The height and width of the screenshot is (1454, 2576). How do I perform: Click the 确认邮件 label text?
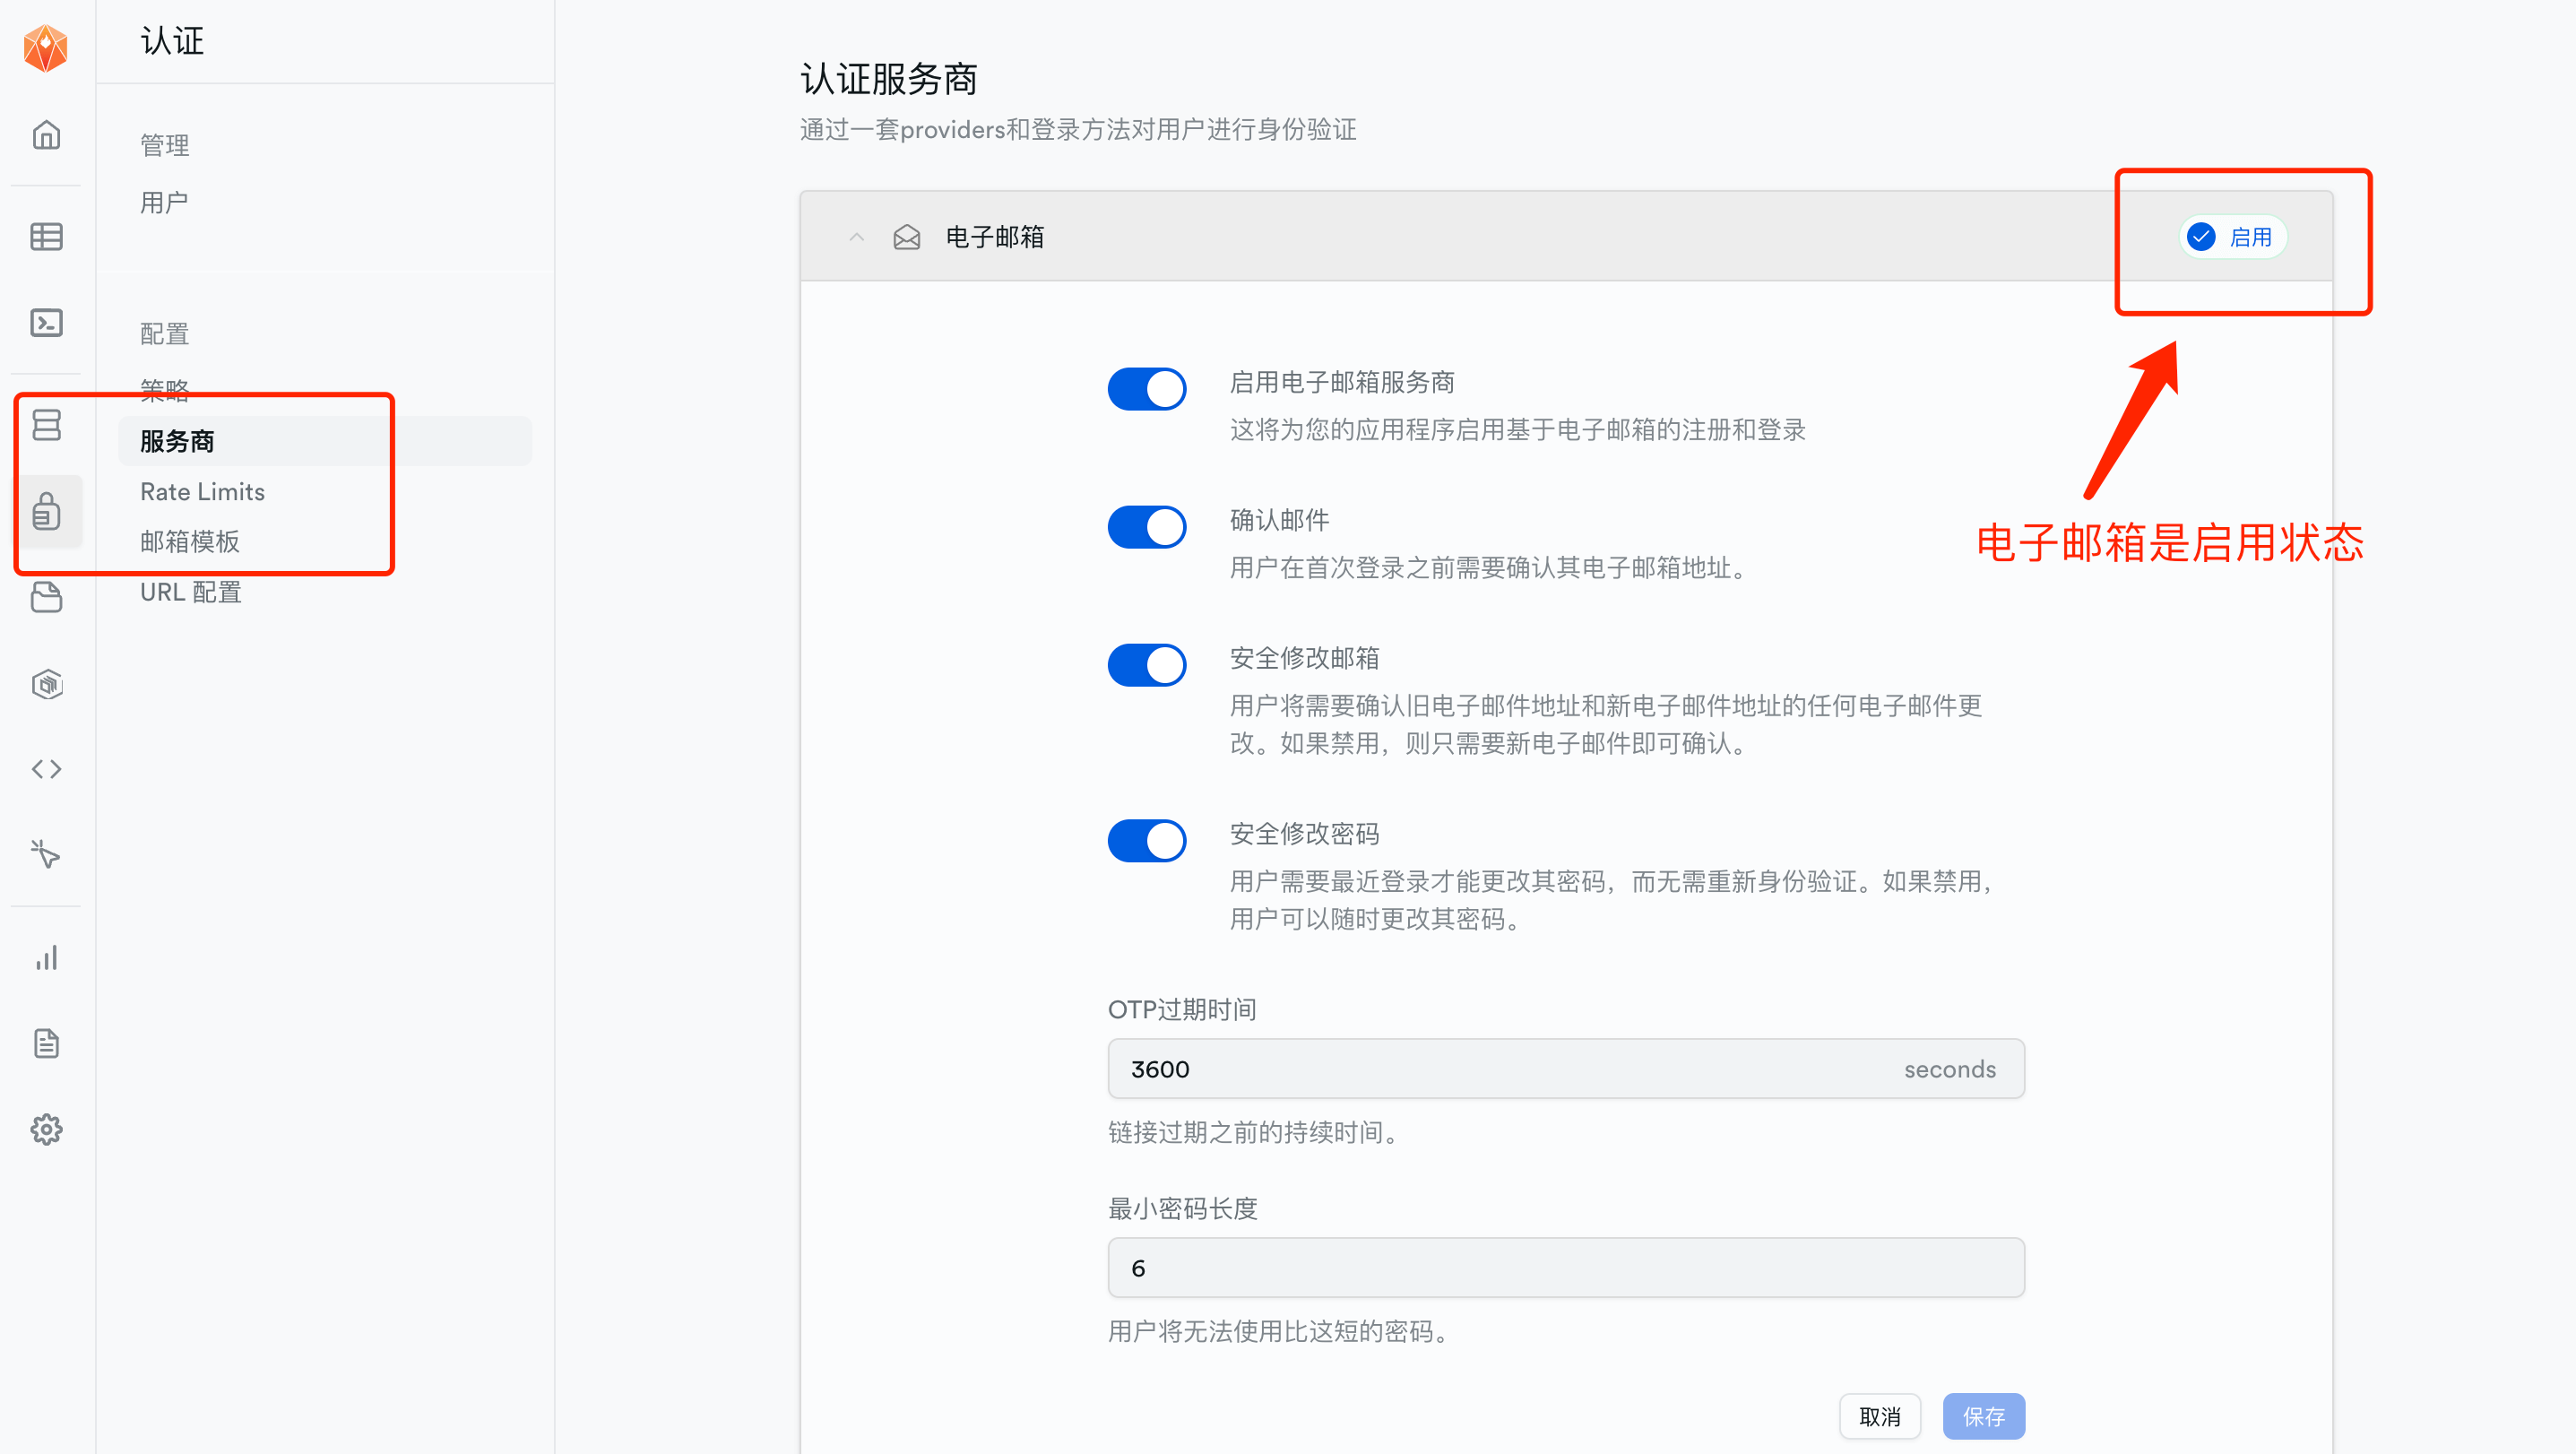(x=1279, y=520)
